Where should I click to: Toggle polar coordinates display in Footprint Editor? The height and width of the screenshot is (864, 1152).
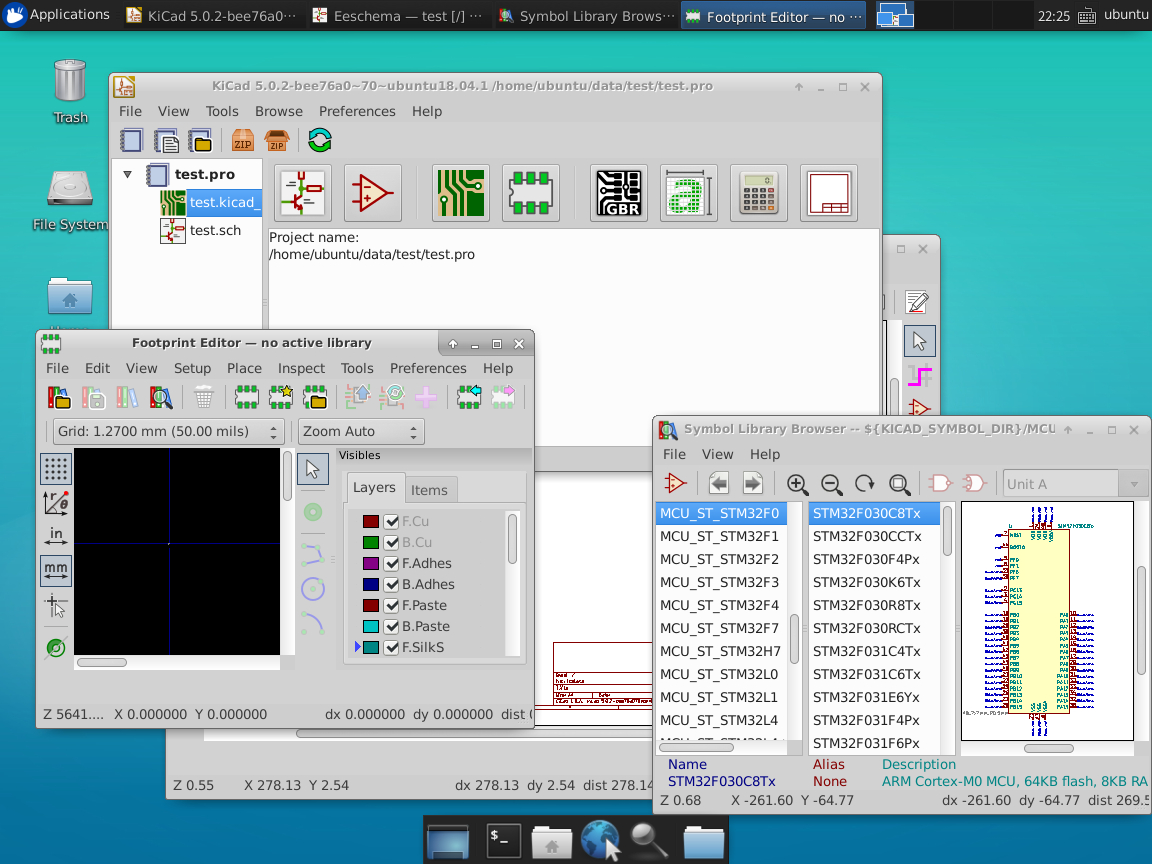(x=56, y=503)
